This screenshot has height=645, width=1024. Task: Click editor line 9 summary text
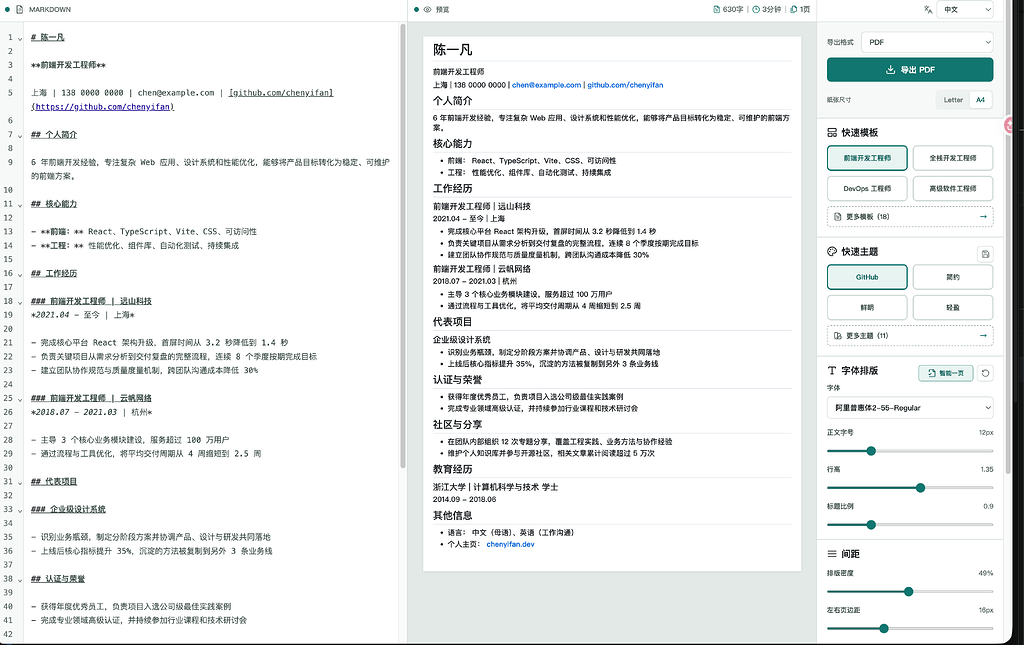[210, 169]
